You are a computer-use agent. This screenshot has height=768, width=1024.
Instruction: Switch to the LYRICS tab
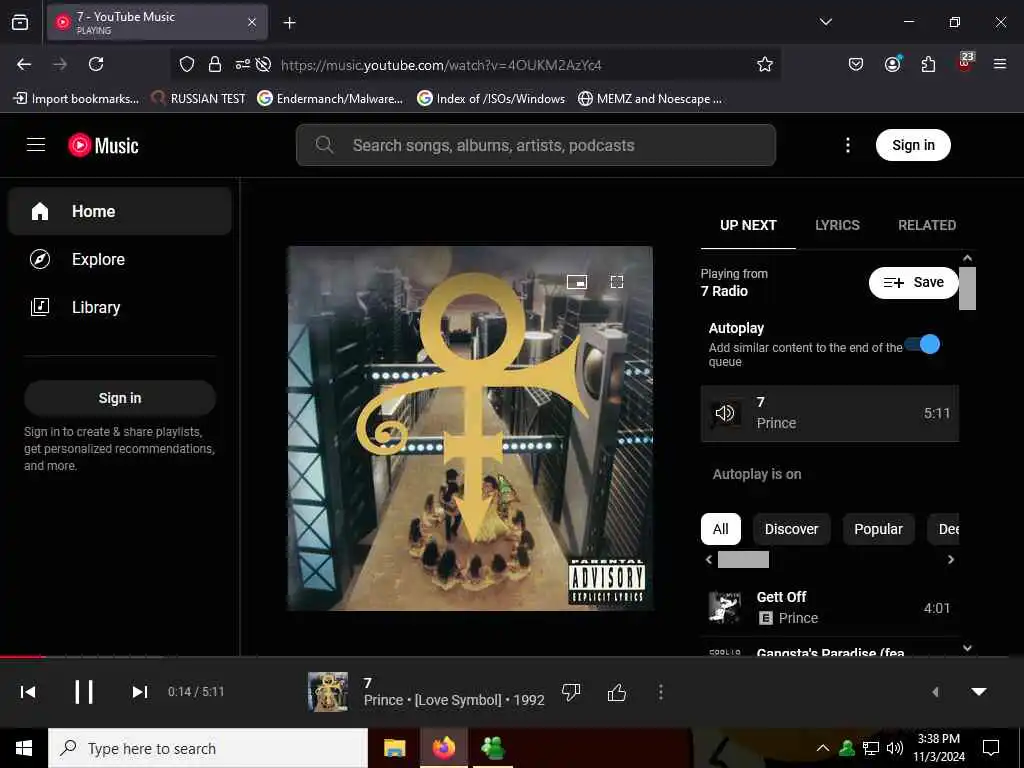[837, 225]
